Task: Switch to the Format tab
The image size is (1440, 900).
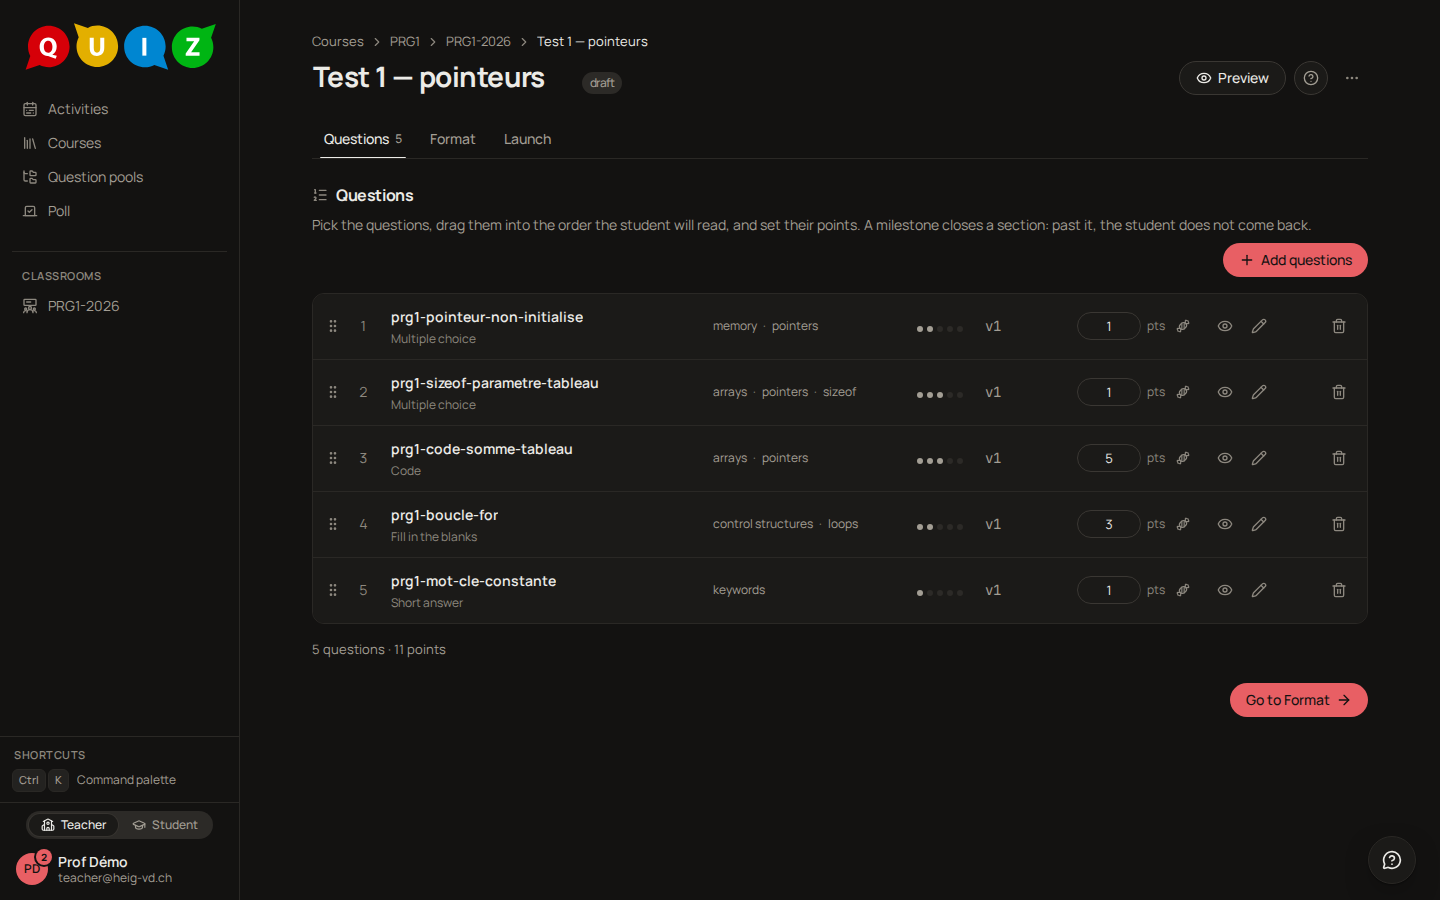Action: (453, 139)
